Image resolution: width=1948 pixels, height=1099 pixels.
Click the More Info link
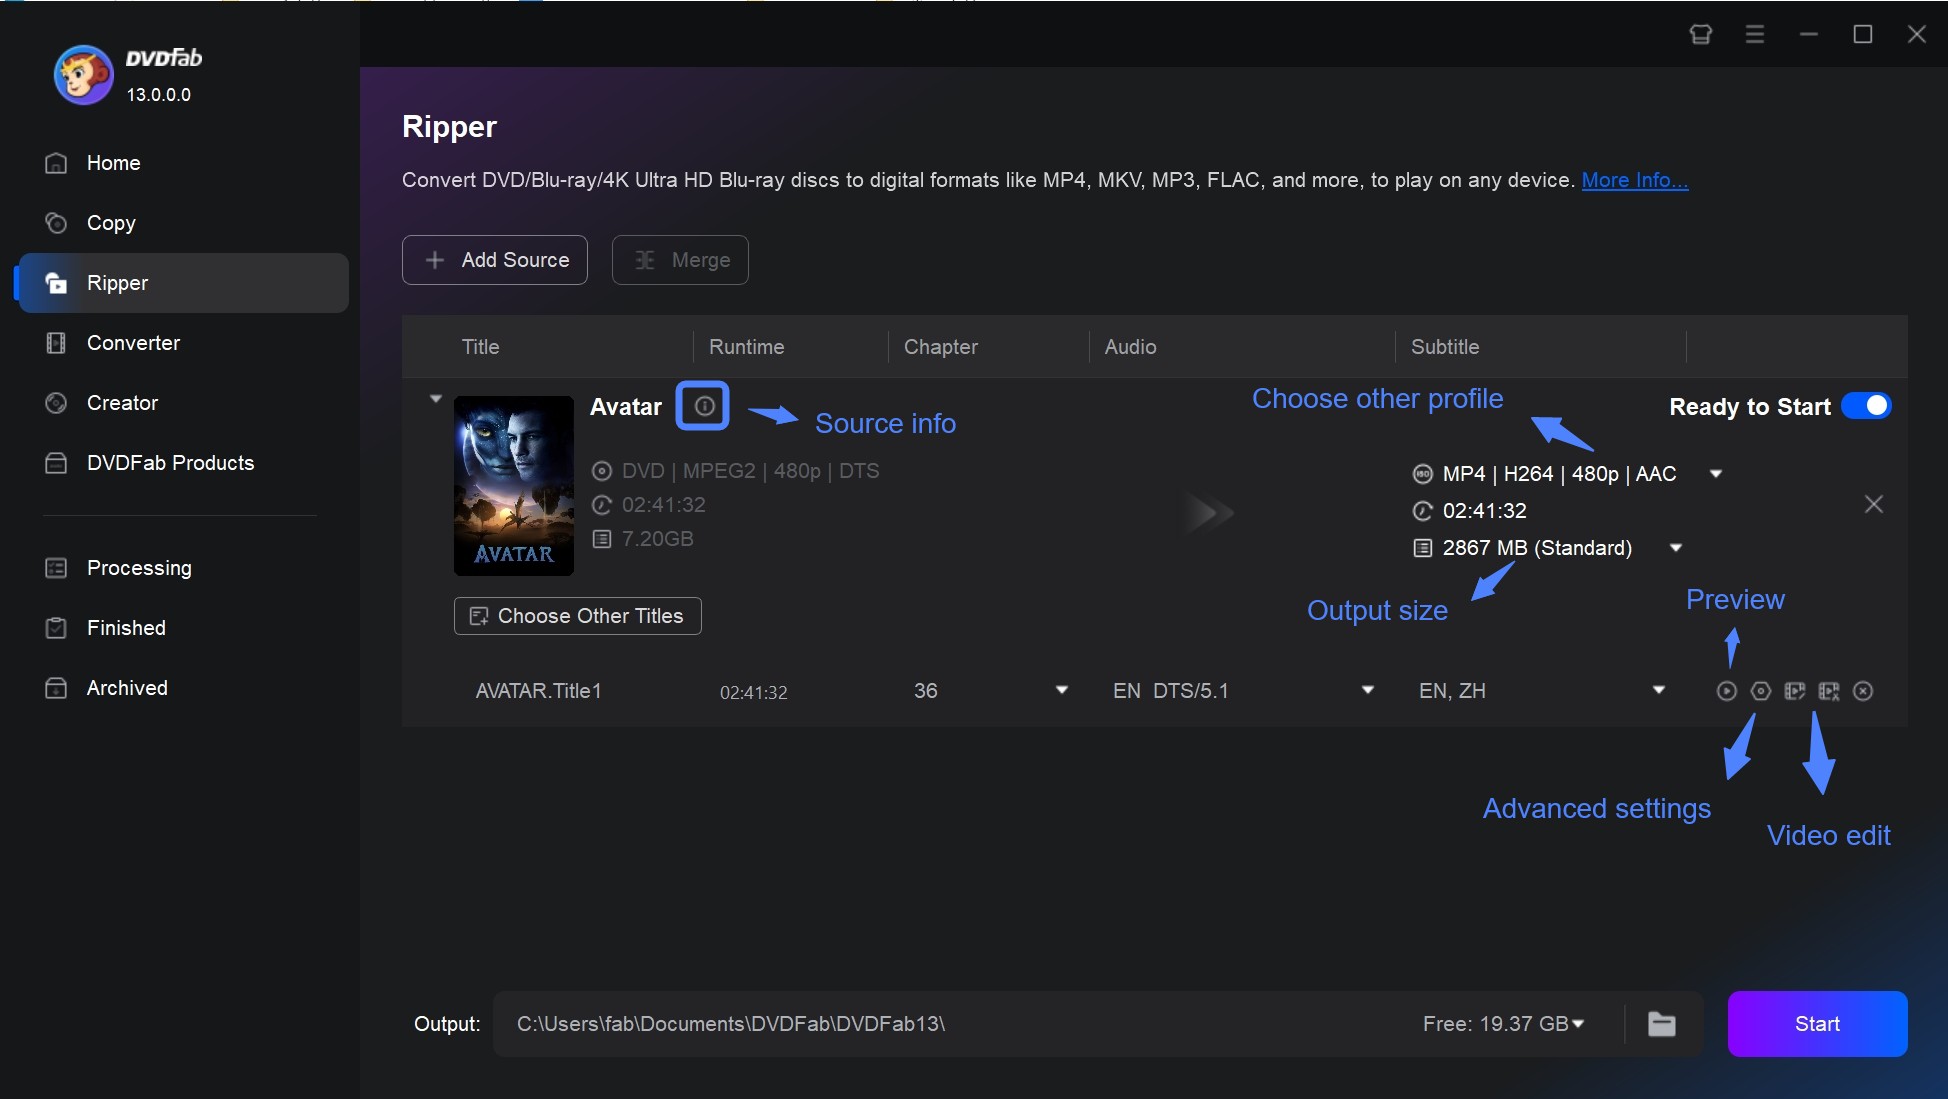[x=1635, y=178]
